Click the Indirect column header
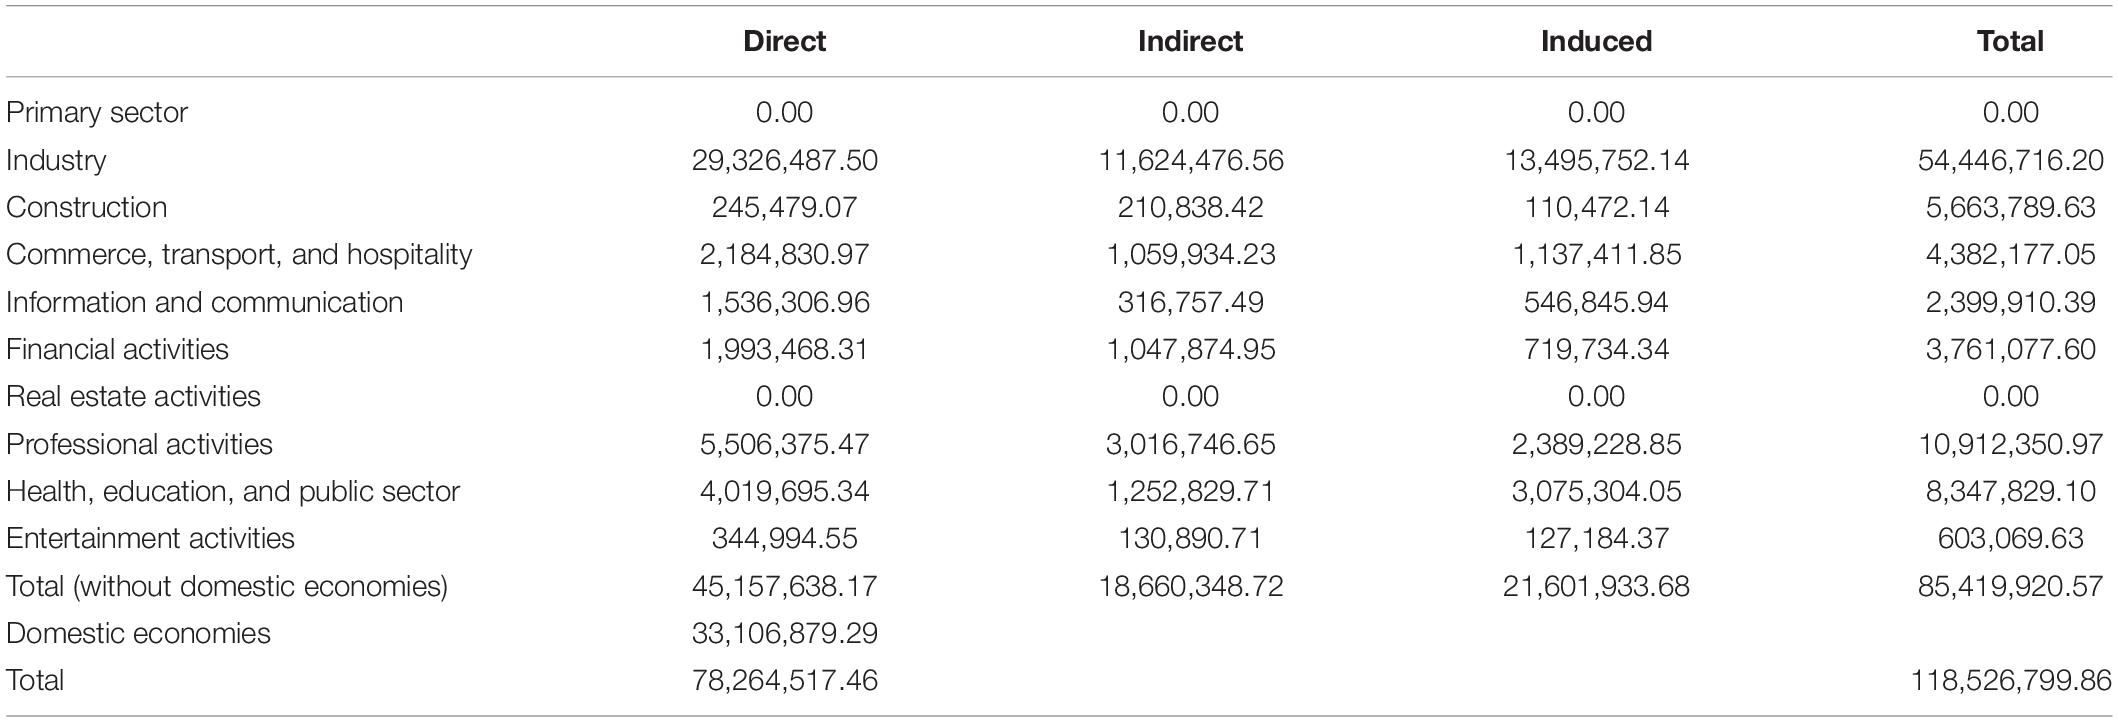This screenshot has width=2118, height=722. click(1190, 41)
